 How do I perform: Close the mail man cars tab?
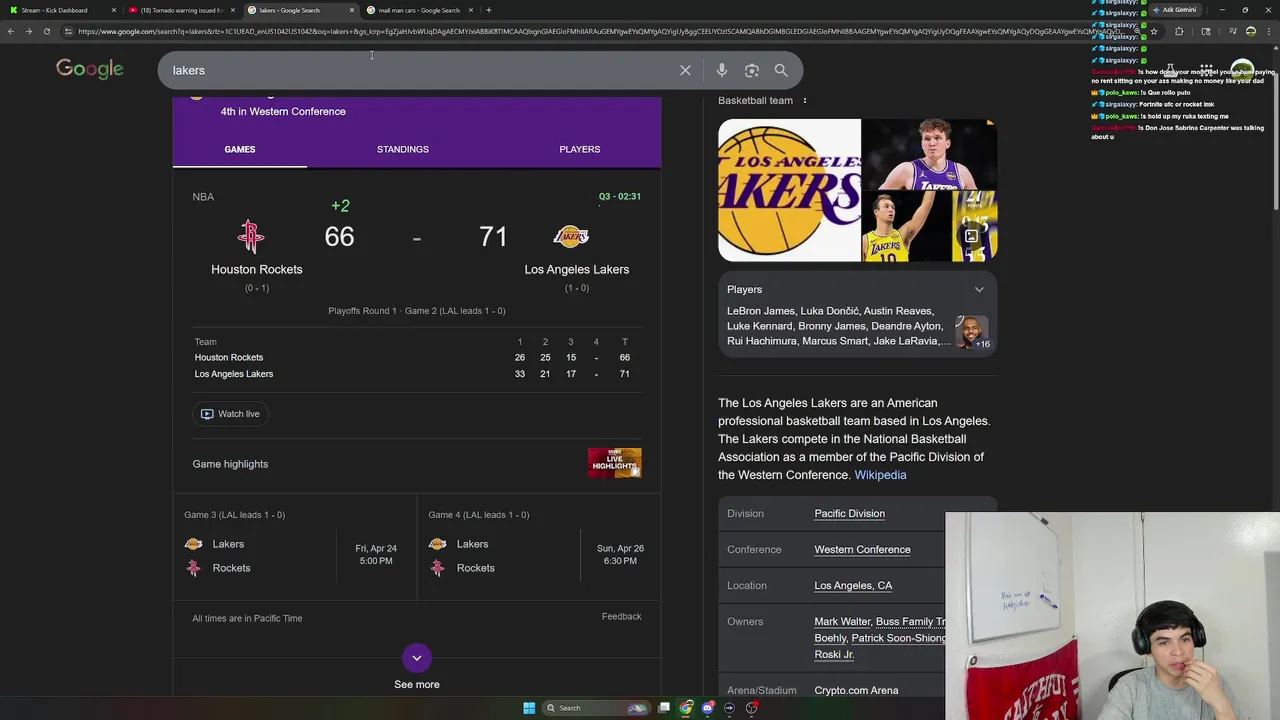click(470, 10)
